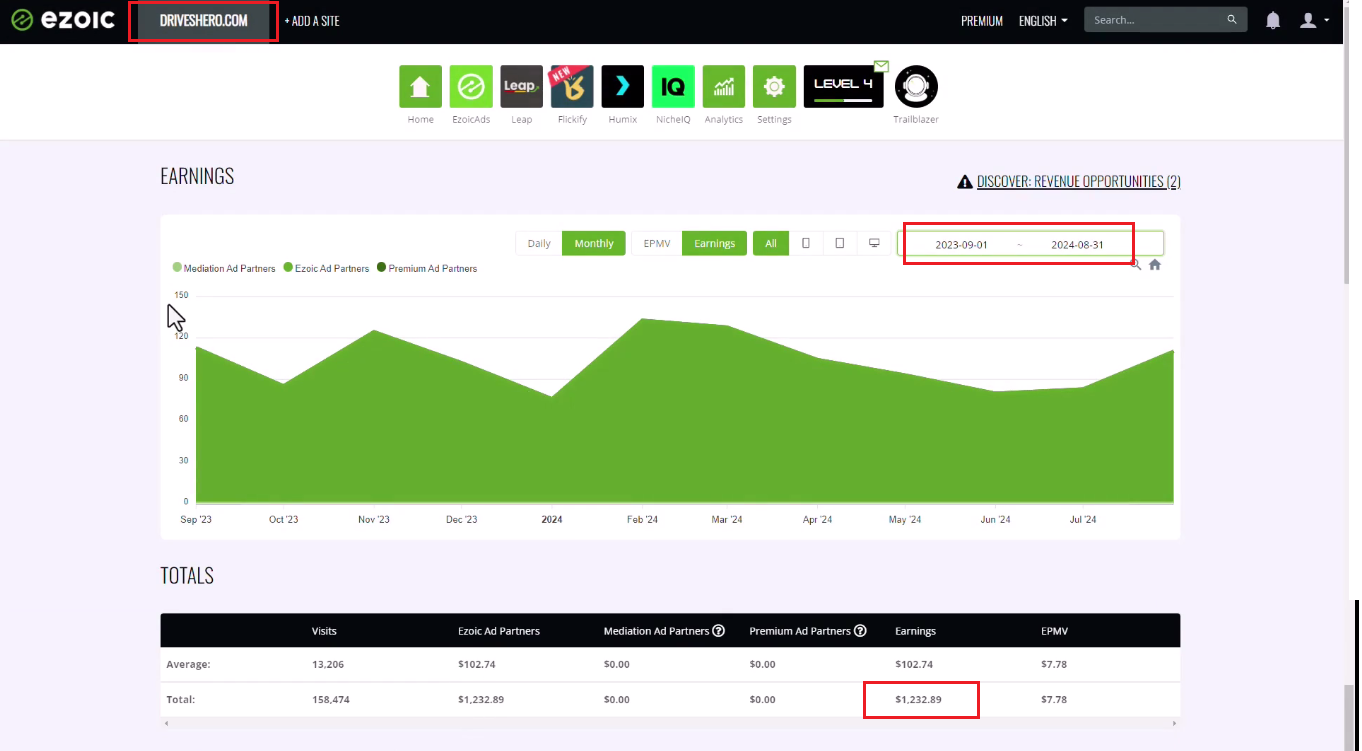Open the Home dashboard icon

coord(420,87)
